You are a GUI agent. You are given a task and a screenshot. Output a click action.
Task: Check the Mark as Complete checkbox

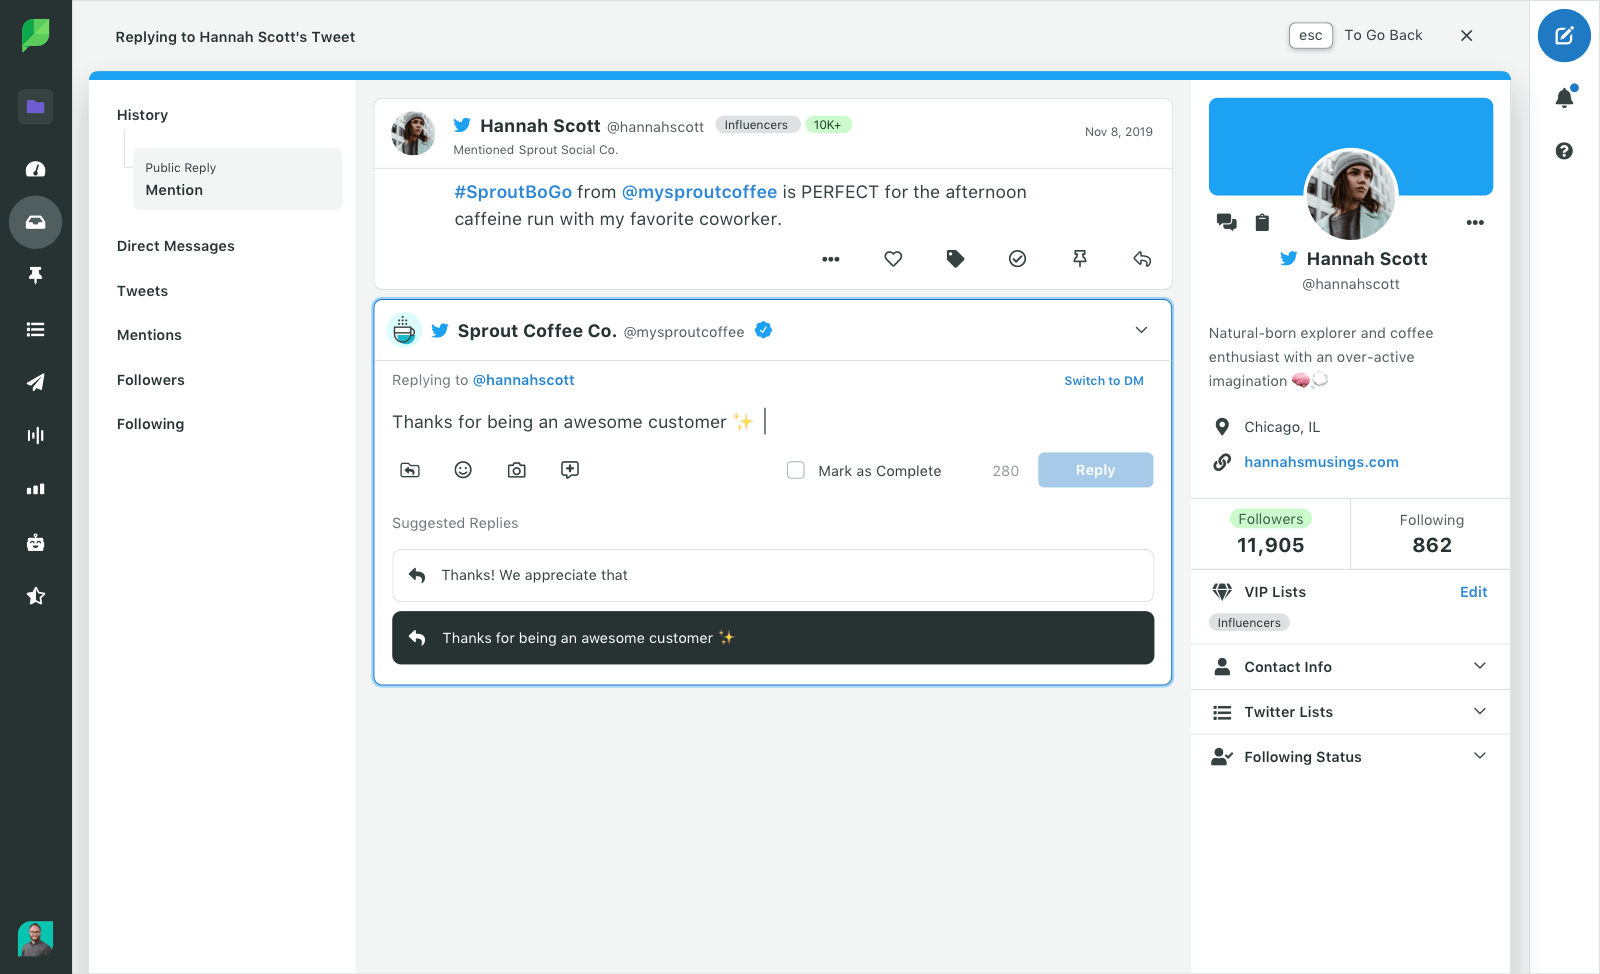point(795,470)
